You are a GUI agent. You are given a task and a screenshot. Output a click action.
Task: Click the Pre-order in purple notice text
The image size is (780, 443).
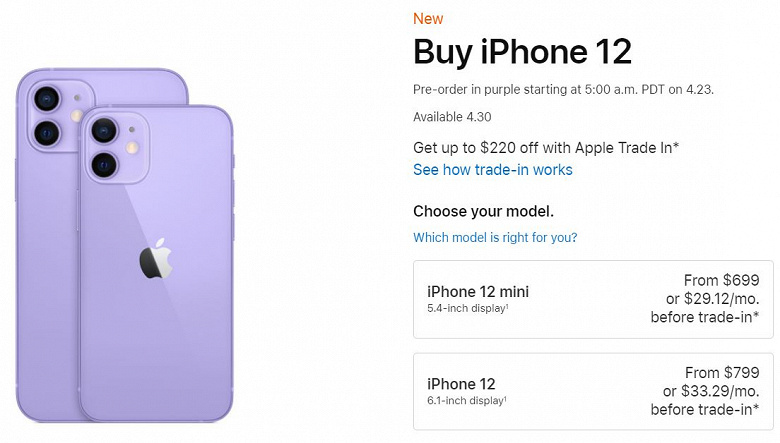[x=563, y=89]
